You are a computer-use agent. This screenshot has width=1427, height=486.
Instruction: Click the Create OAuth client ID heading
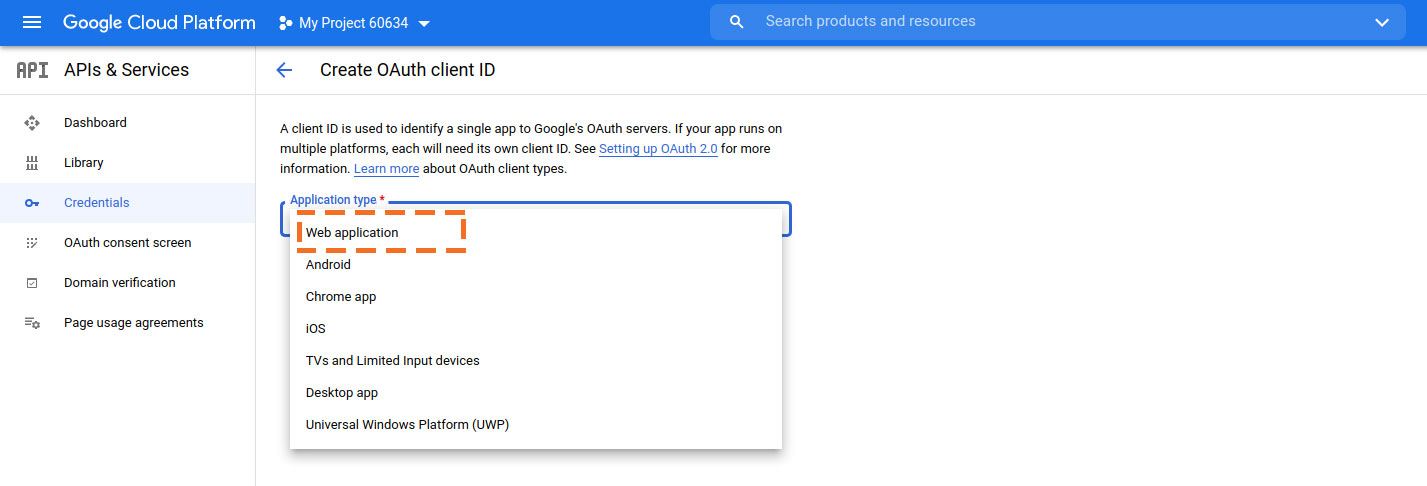[407, 70]
